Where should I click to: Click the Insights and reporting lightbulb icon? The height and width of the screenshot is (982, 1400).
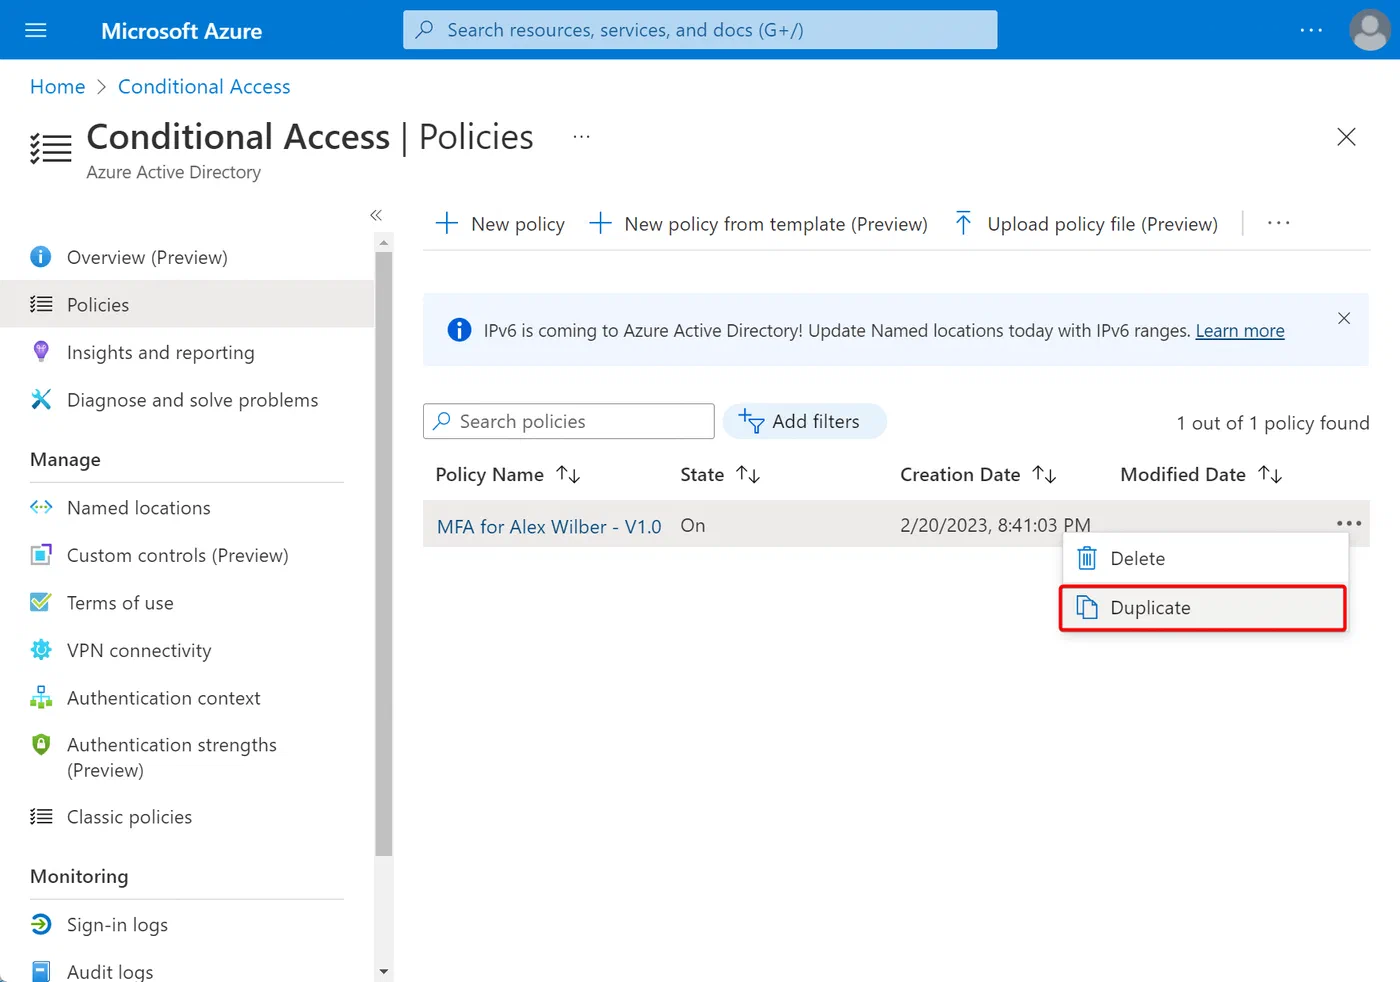click(41, 352)
